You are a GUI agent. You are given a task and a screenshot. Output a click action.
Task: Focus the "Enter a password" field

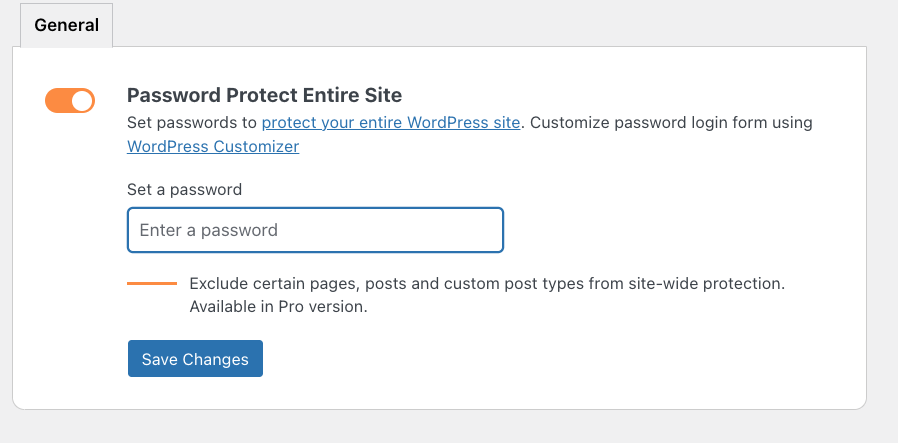coord(315,230)
